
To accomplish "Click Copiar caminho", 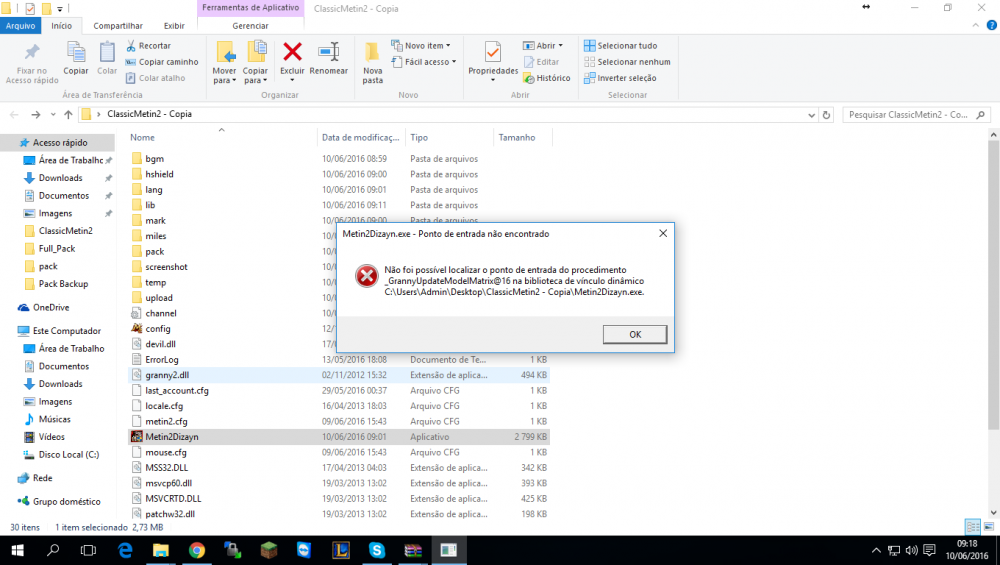I will pos(162,62).
